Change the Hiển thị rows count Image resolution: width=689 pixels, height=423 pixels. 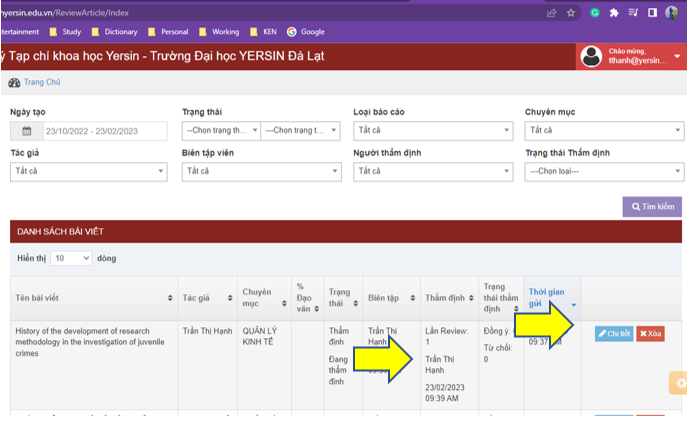pyautogui.click(x=71, y=258)
